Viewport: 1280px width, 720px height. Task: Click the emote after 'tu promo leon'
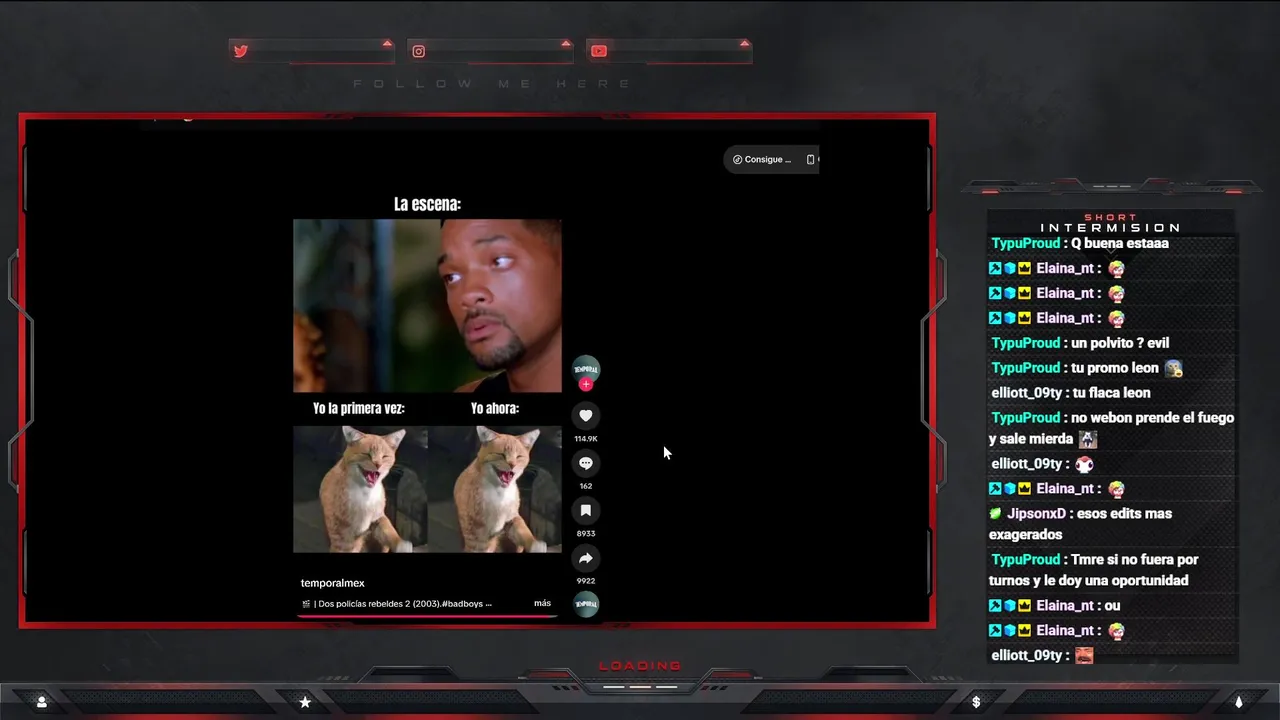(1174, 368)
